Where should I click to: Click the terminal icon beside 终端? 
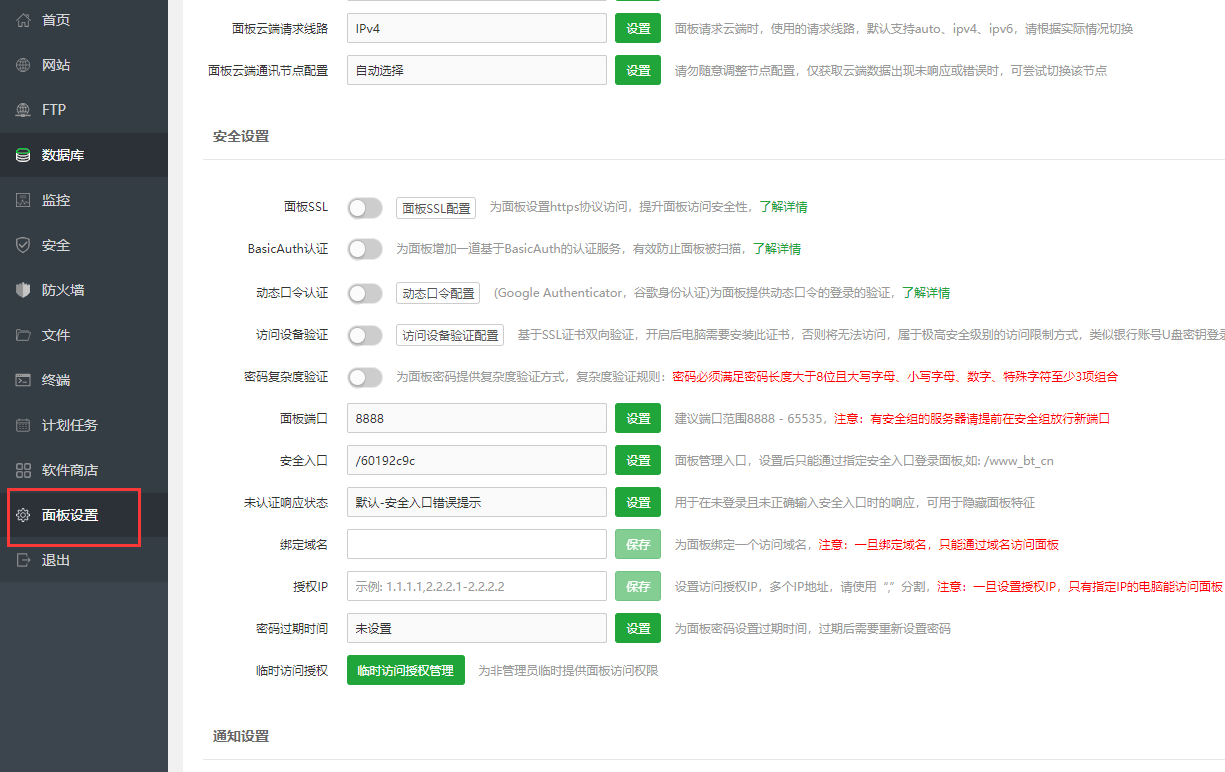(23, 380)
